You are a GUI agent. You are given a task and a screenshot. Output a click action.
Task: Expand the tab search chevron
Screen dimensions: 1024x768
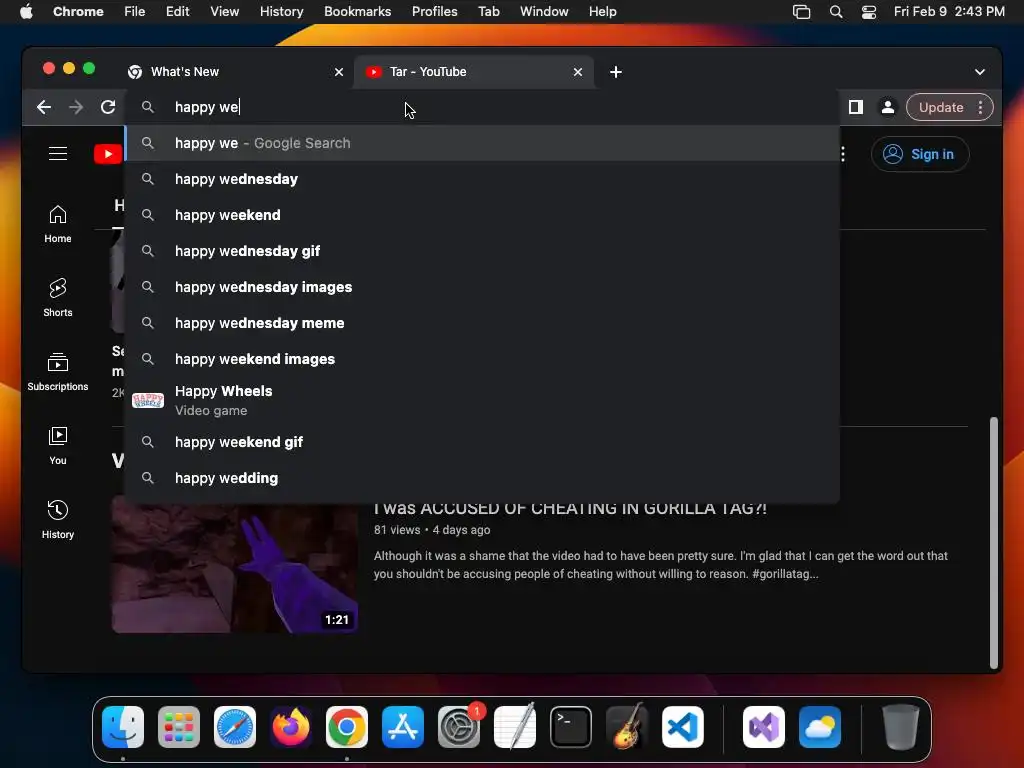pyautogui.click(x=980, y=72)
